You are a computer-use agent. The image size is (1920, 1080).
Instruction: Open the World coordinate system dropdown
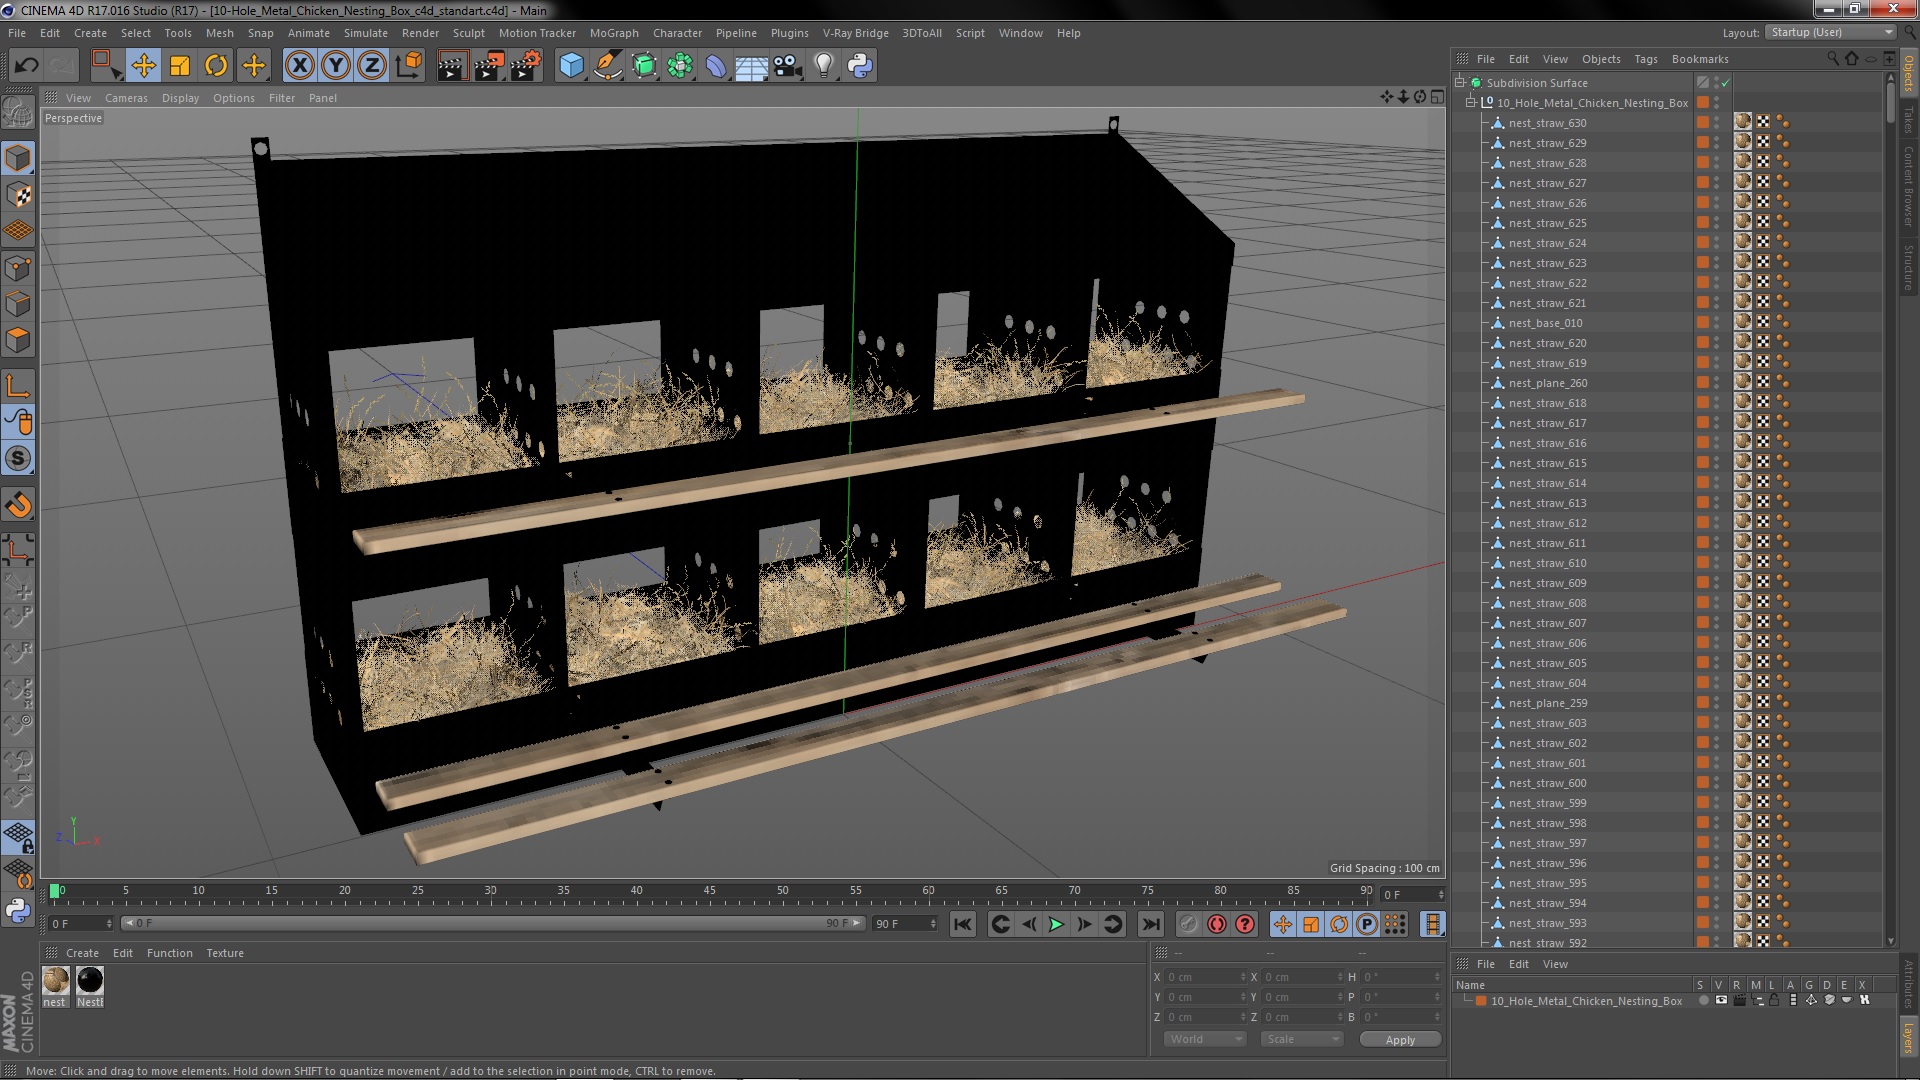1204,1039
